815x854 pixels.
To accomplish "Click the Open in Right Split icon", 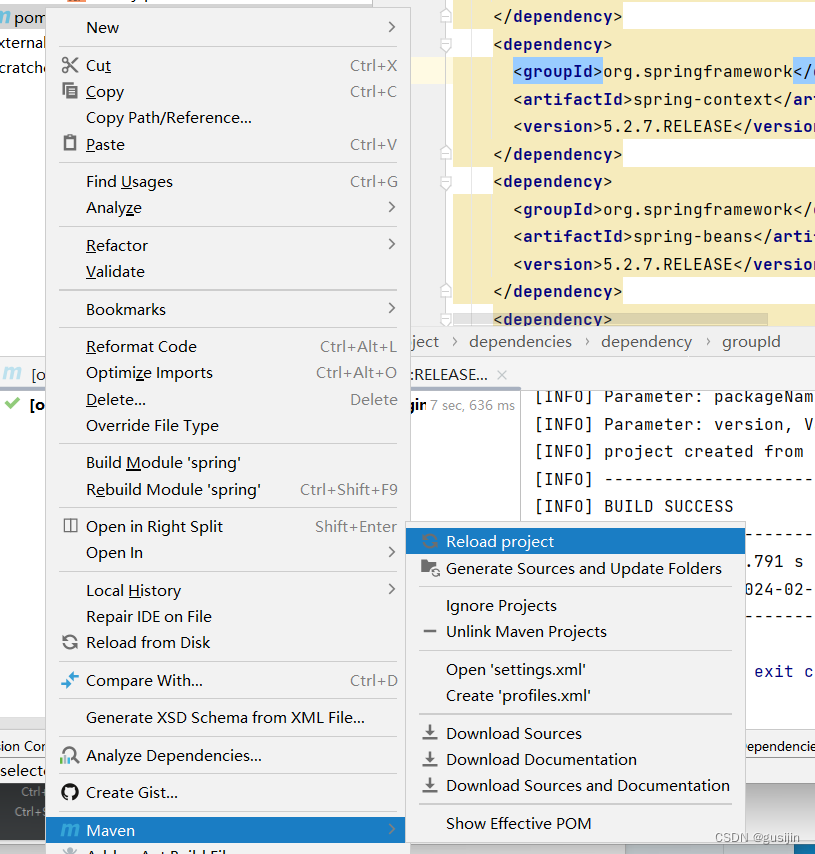I will tap(70, 526).
